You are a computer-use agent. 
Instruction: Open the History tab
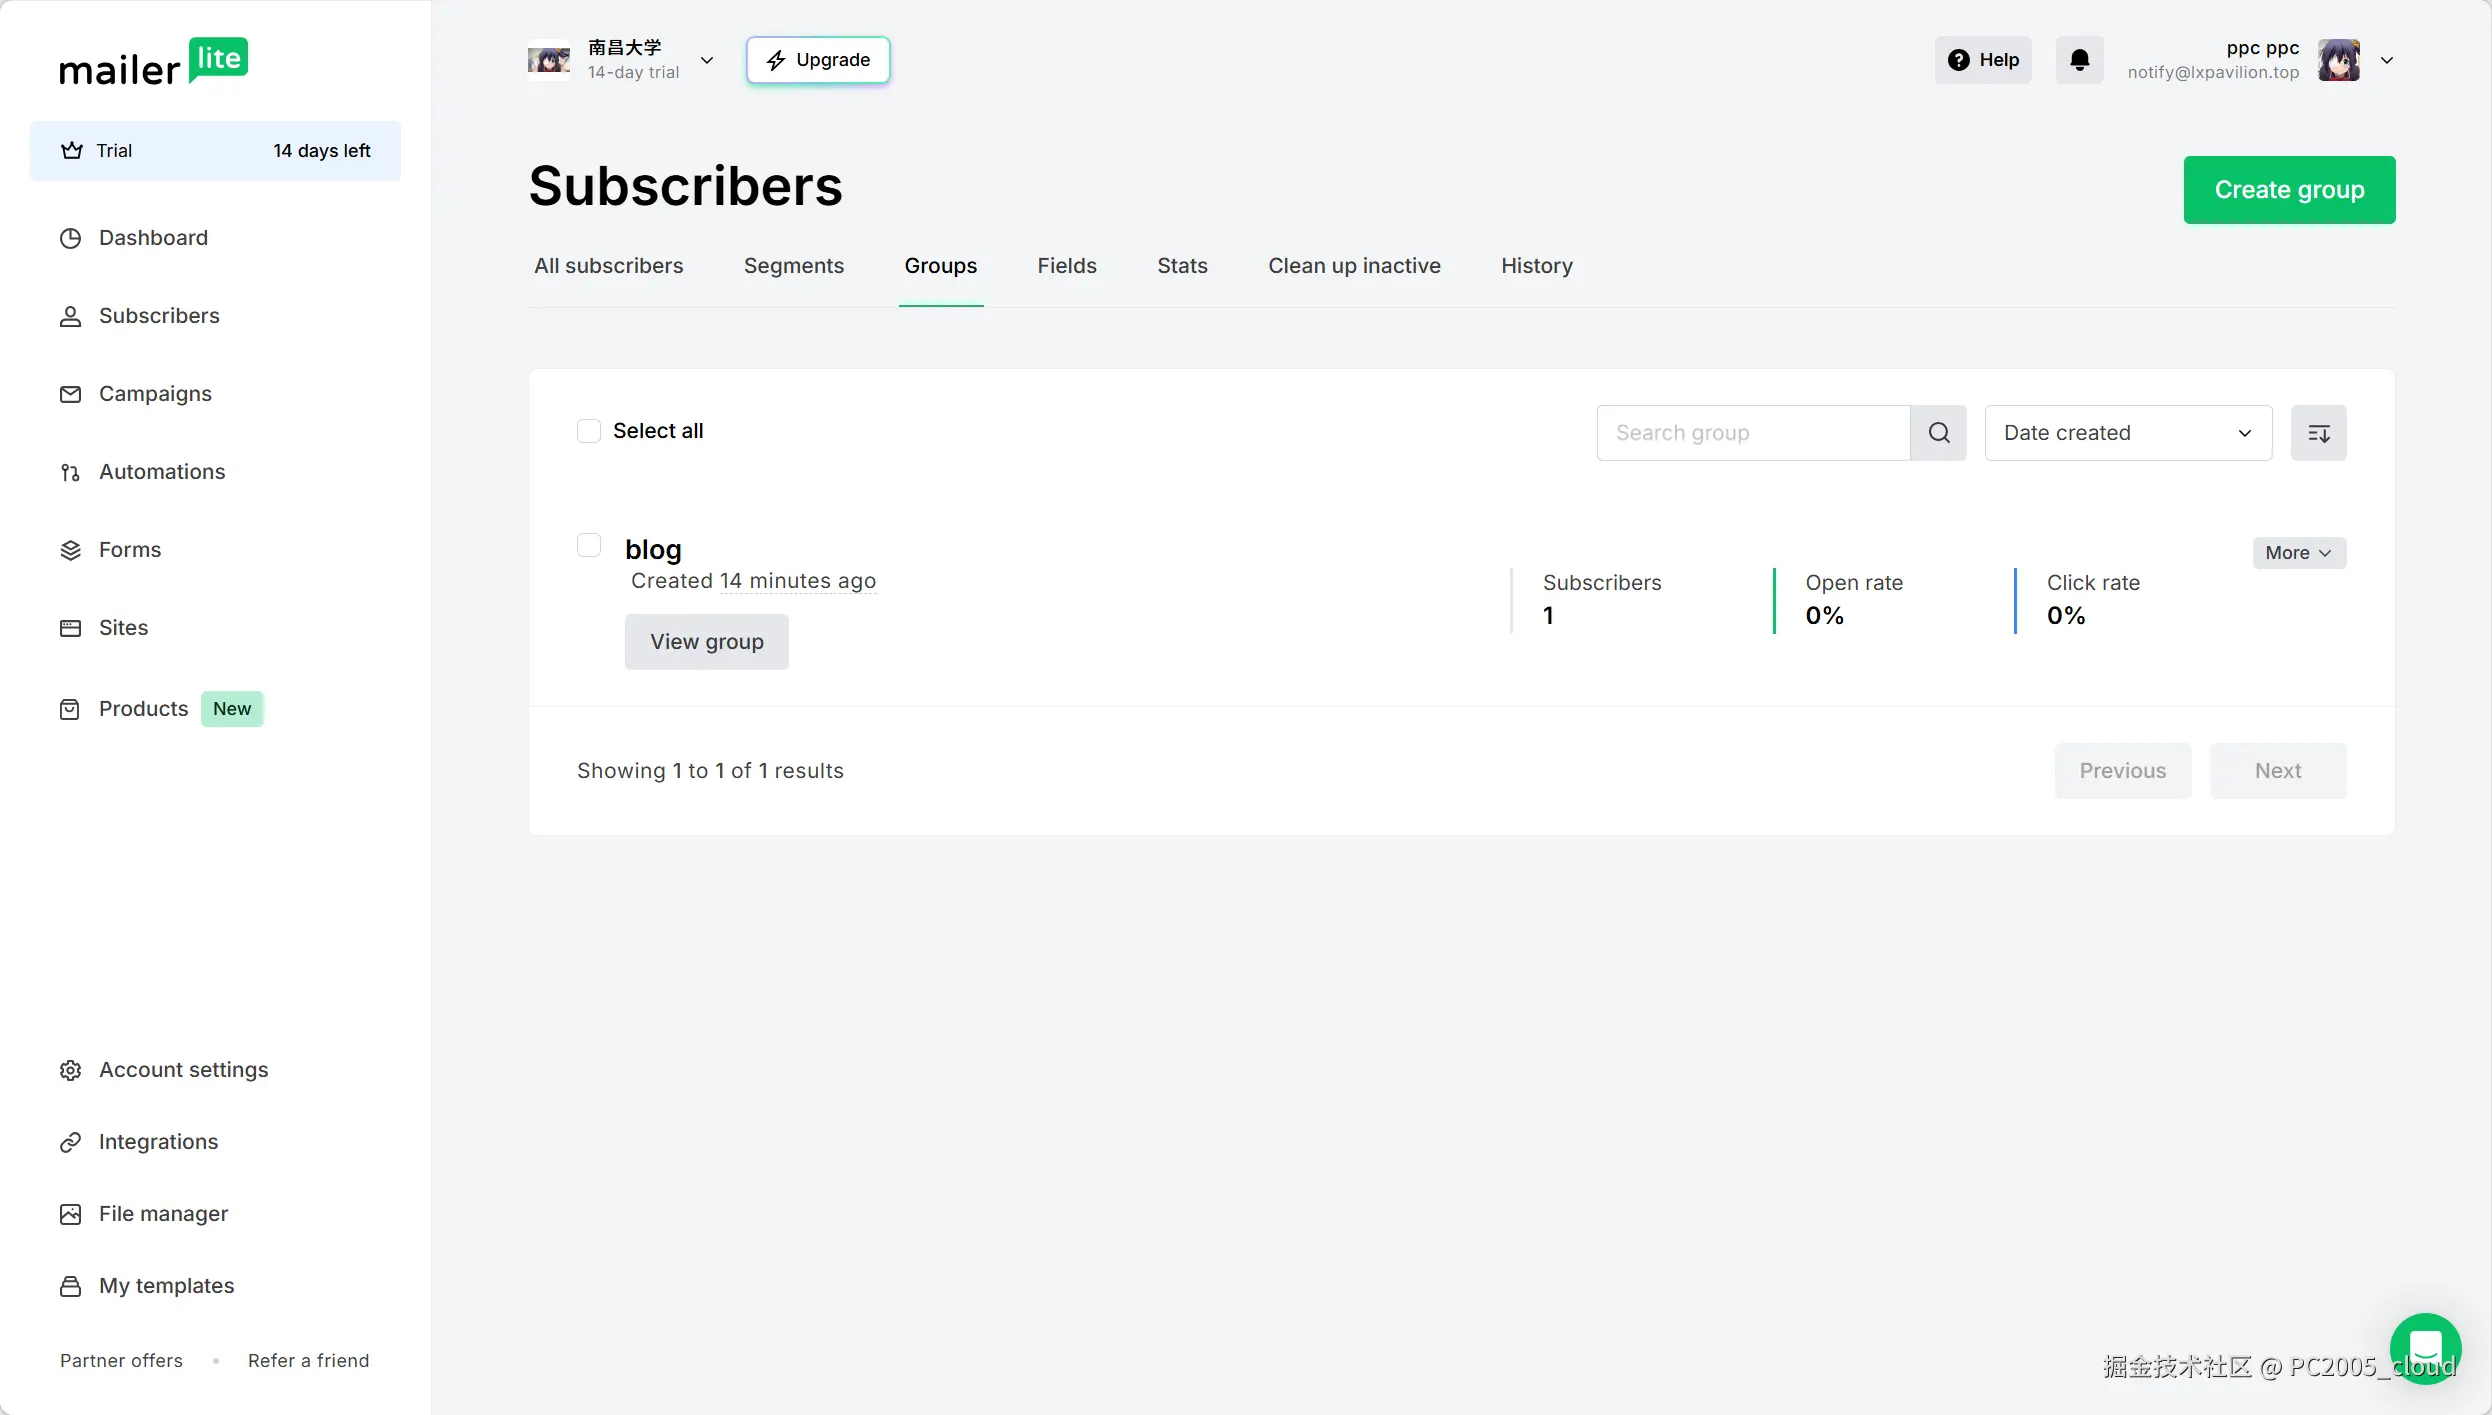(x=1537, y=266)
